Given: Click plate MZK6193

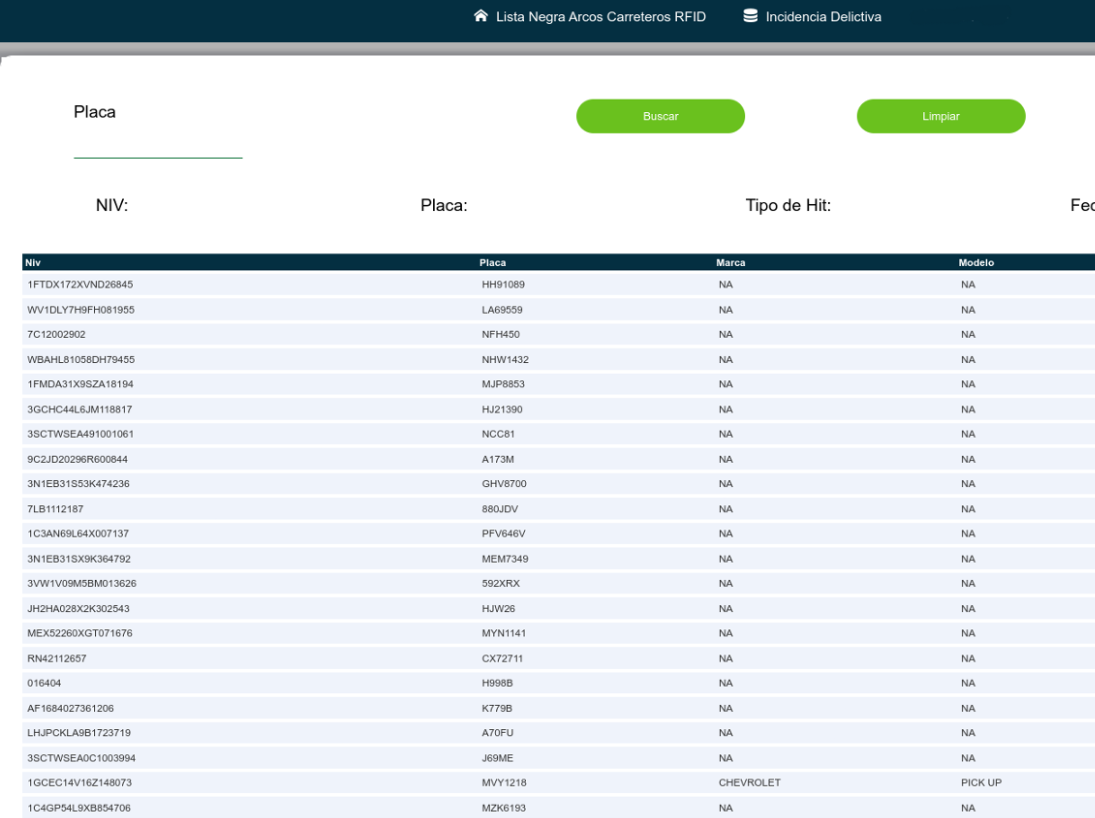Looking at the screenshot, I should (504, 808).
